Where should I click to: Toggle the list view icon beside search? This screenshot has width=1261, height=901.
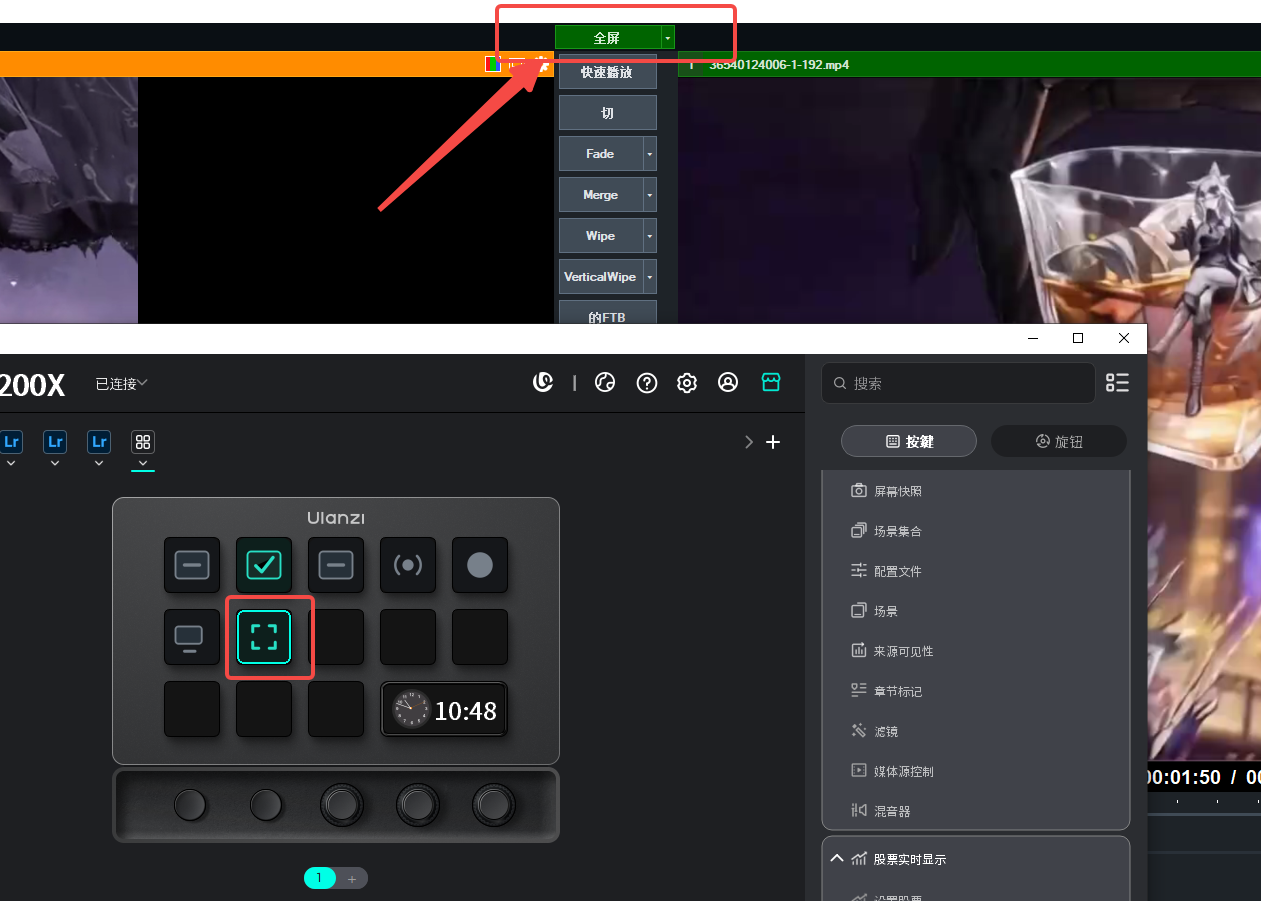pyautogui.click(x=1117, y=383)
